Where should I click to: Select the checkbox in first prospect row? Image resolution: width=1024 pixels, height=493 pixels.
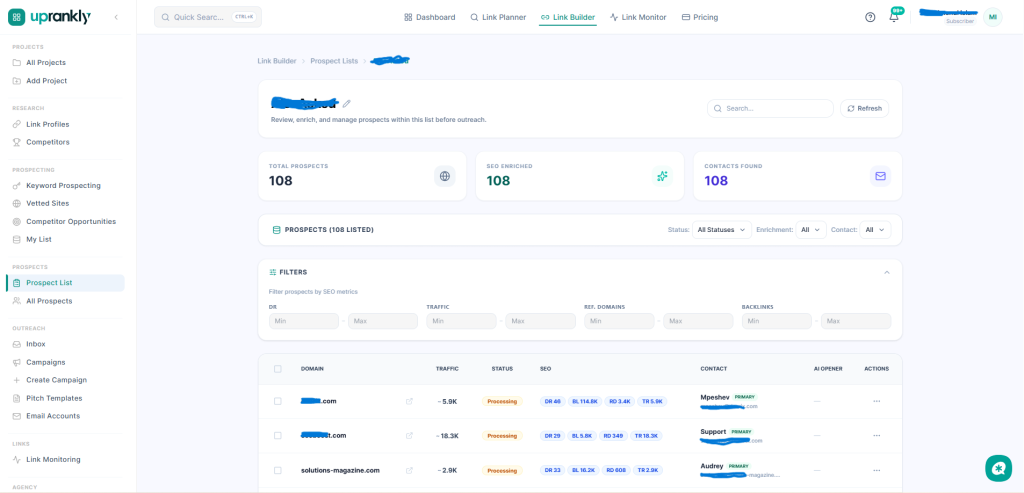coord(278,401)
